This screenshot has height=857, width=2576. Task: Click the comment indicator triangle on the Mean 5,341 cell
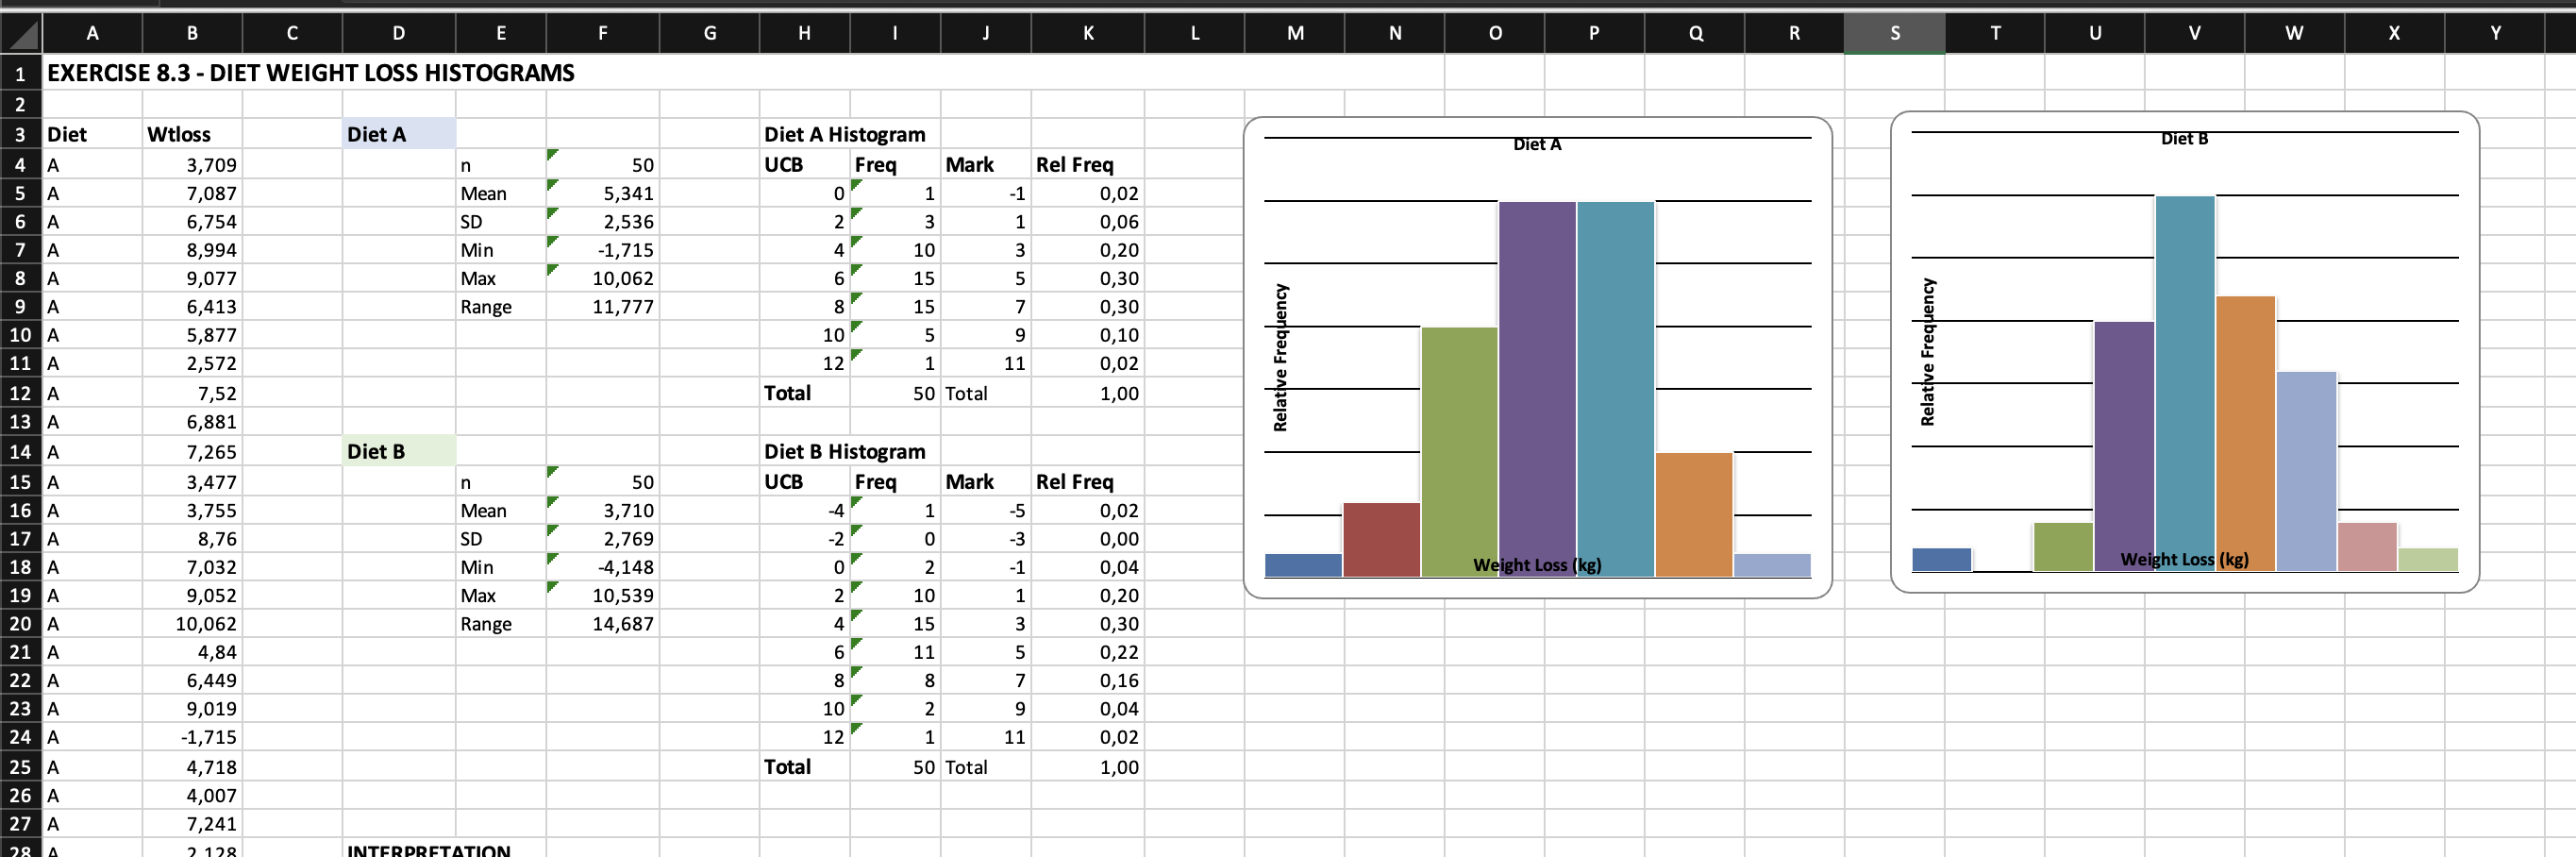(x=553, y=184)
